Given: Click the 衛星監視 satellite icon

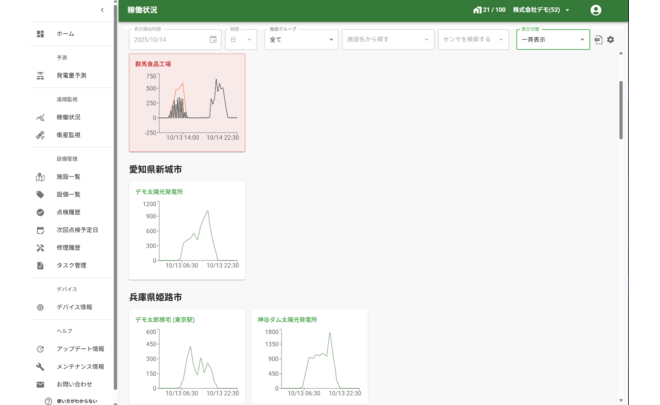Looking at the screenshot, I should (x=40, y=135).
